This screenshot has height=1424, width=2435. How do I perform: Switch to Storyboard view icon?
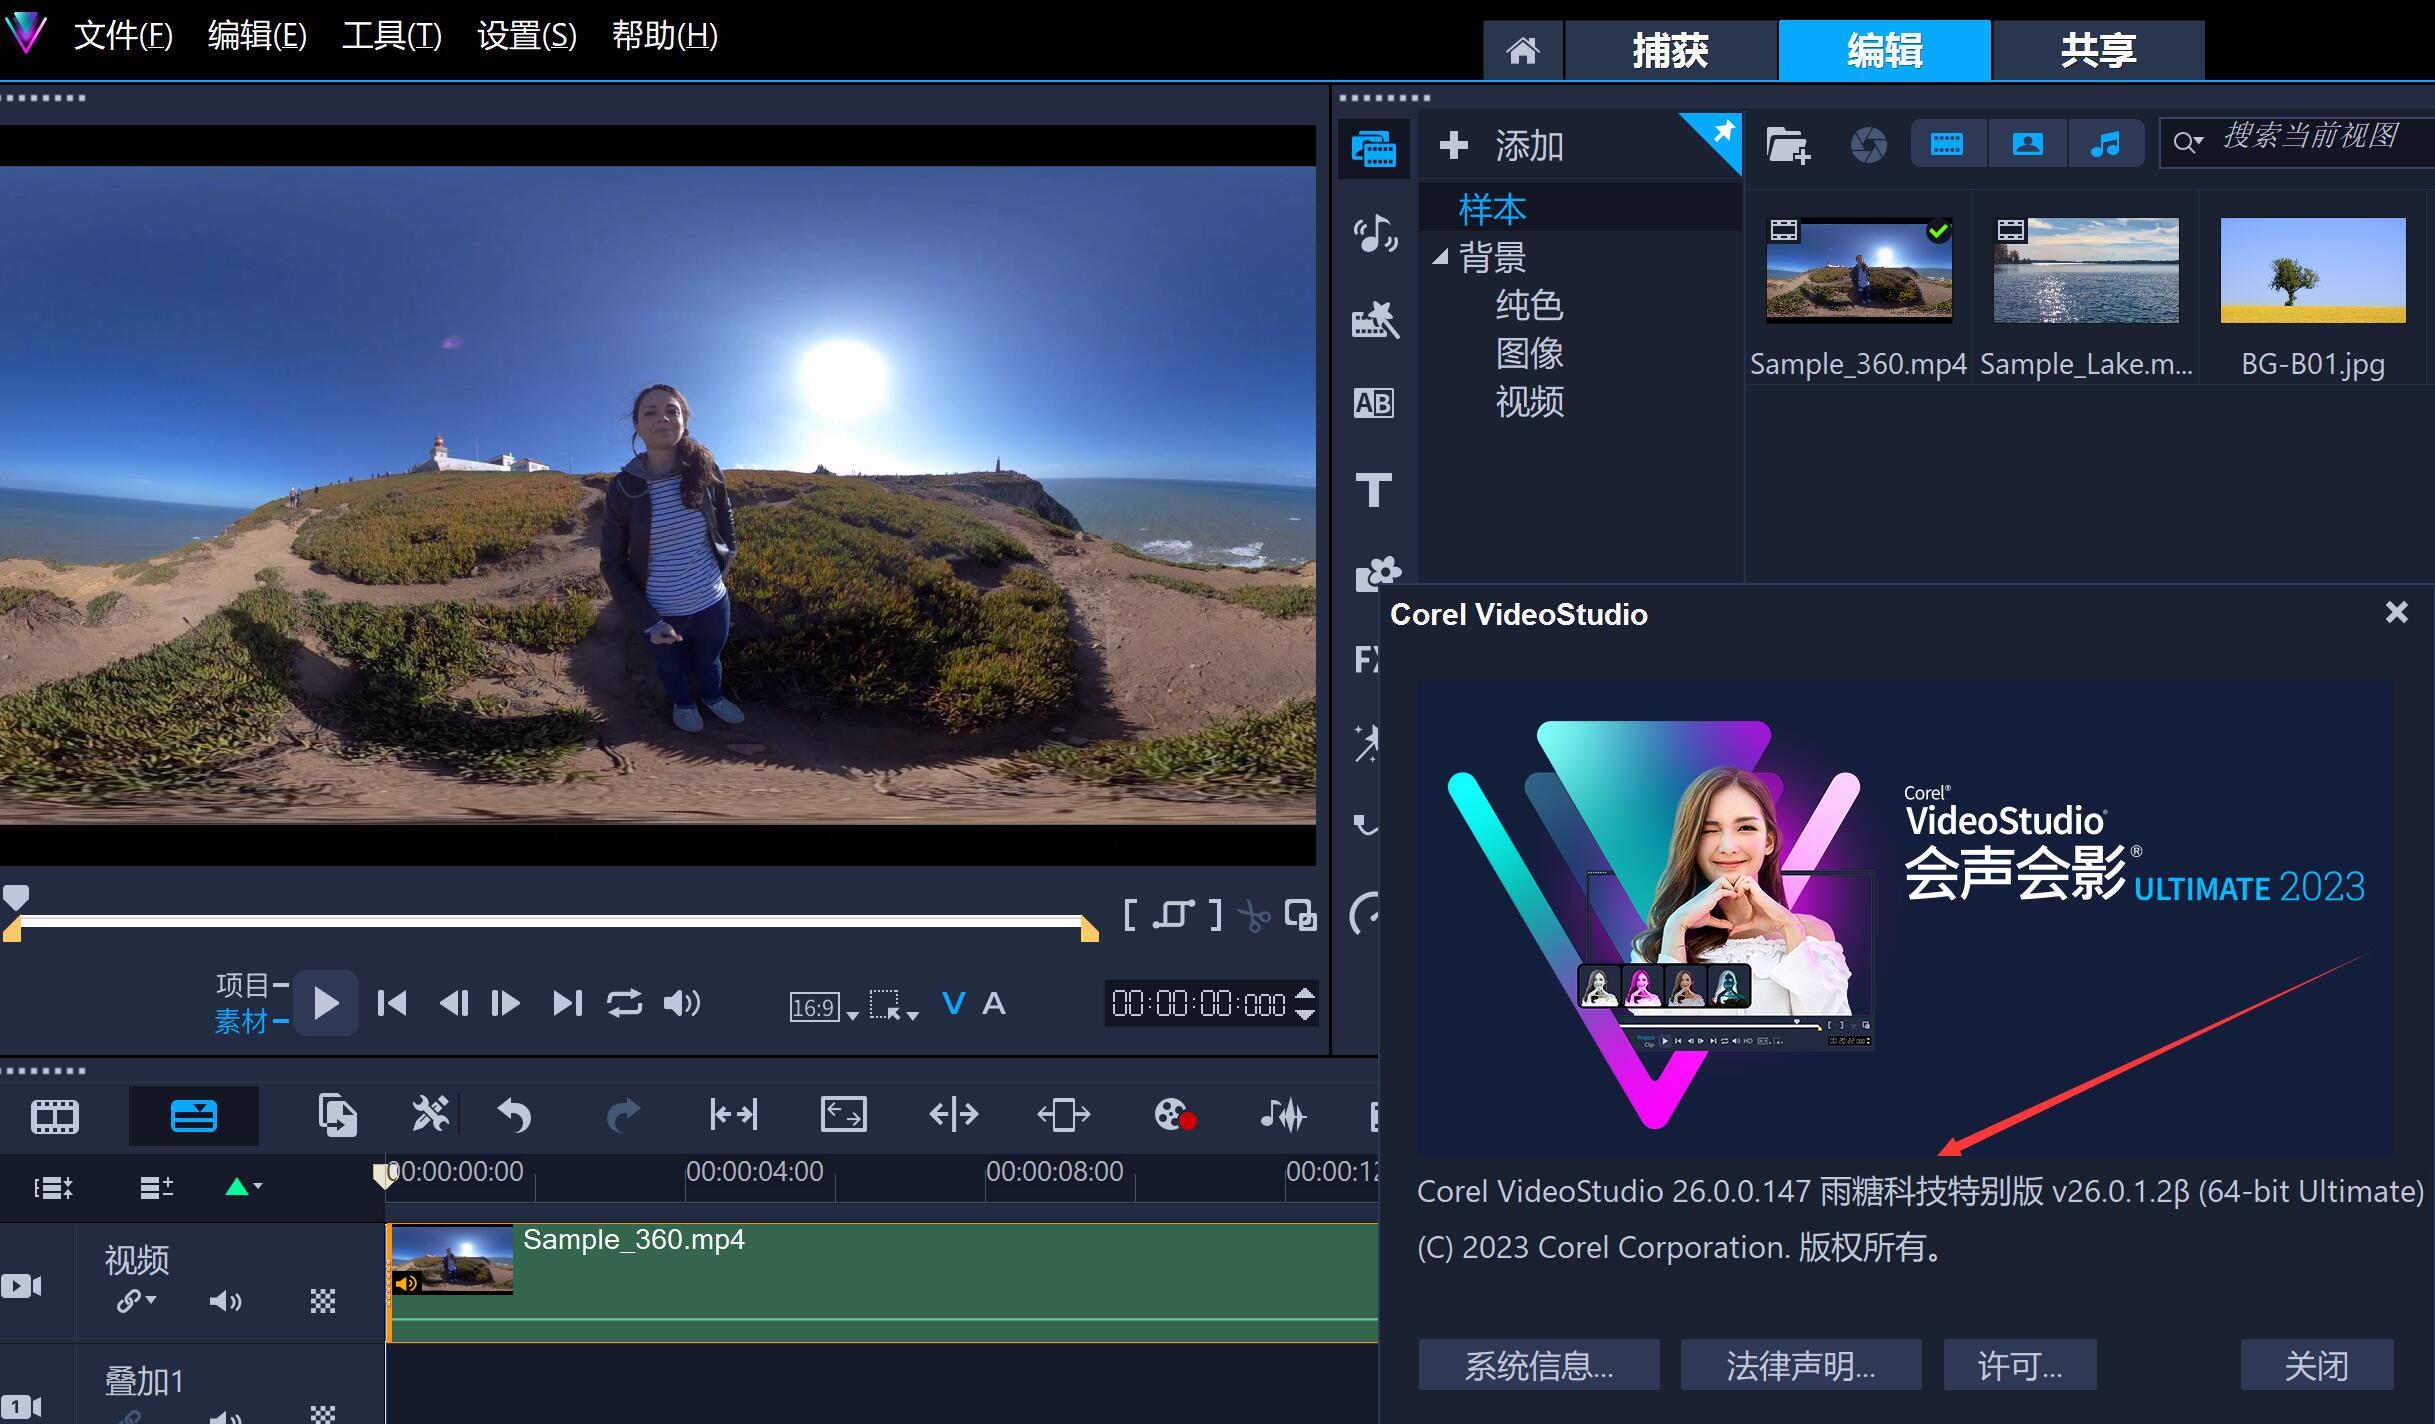point(55,1116)
